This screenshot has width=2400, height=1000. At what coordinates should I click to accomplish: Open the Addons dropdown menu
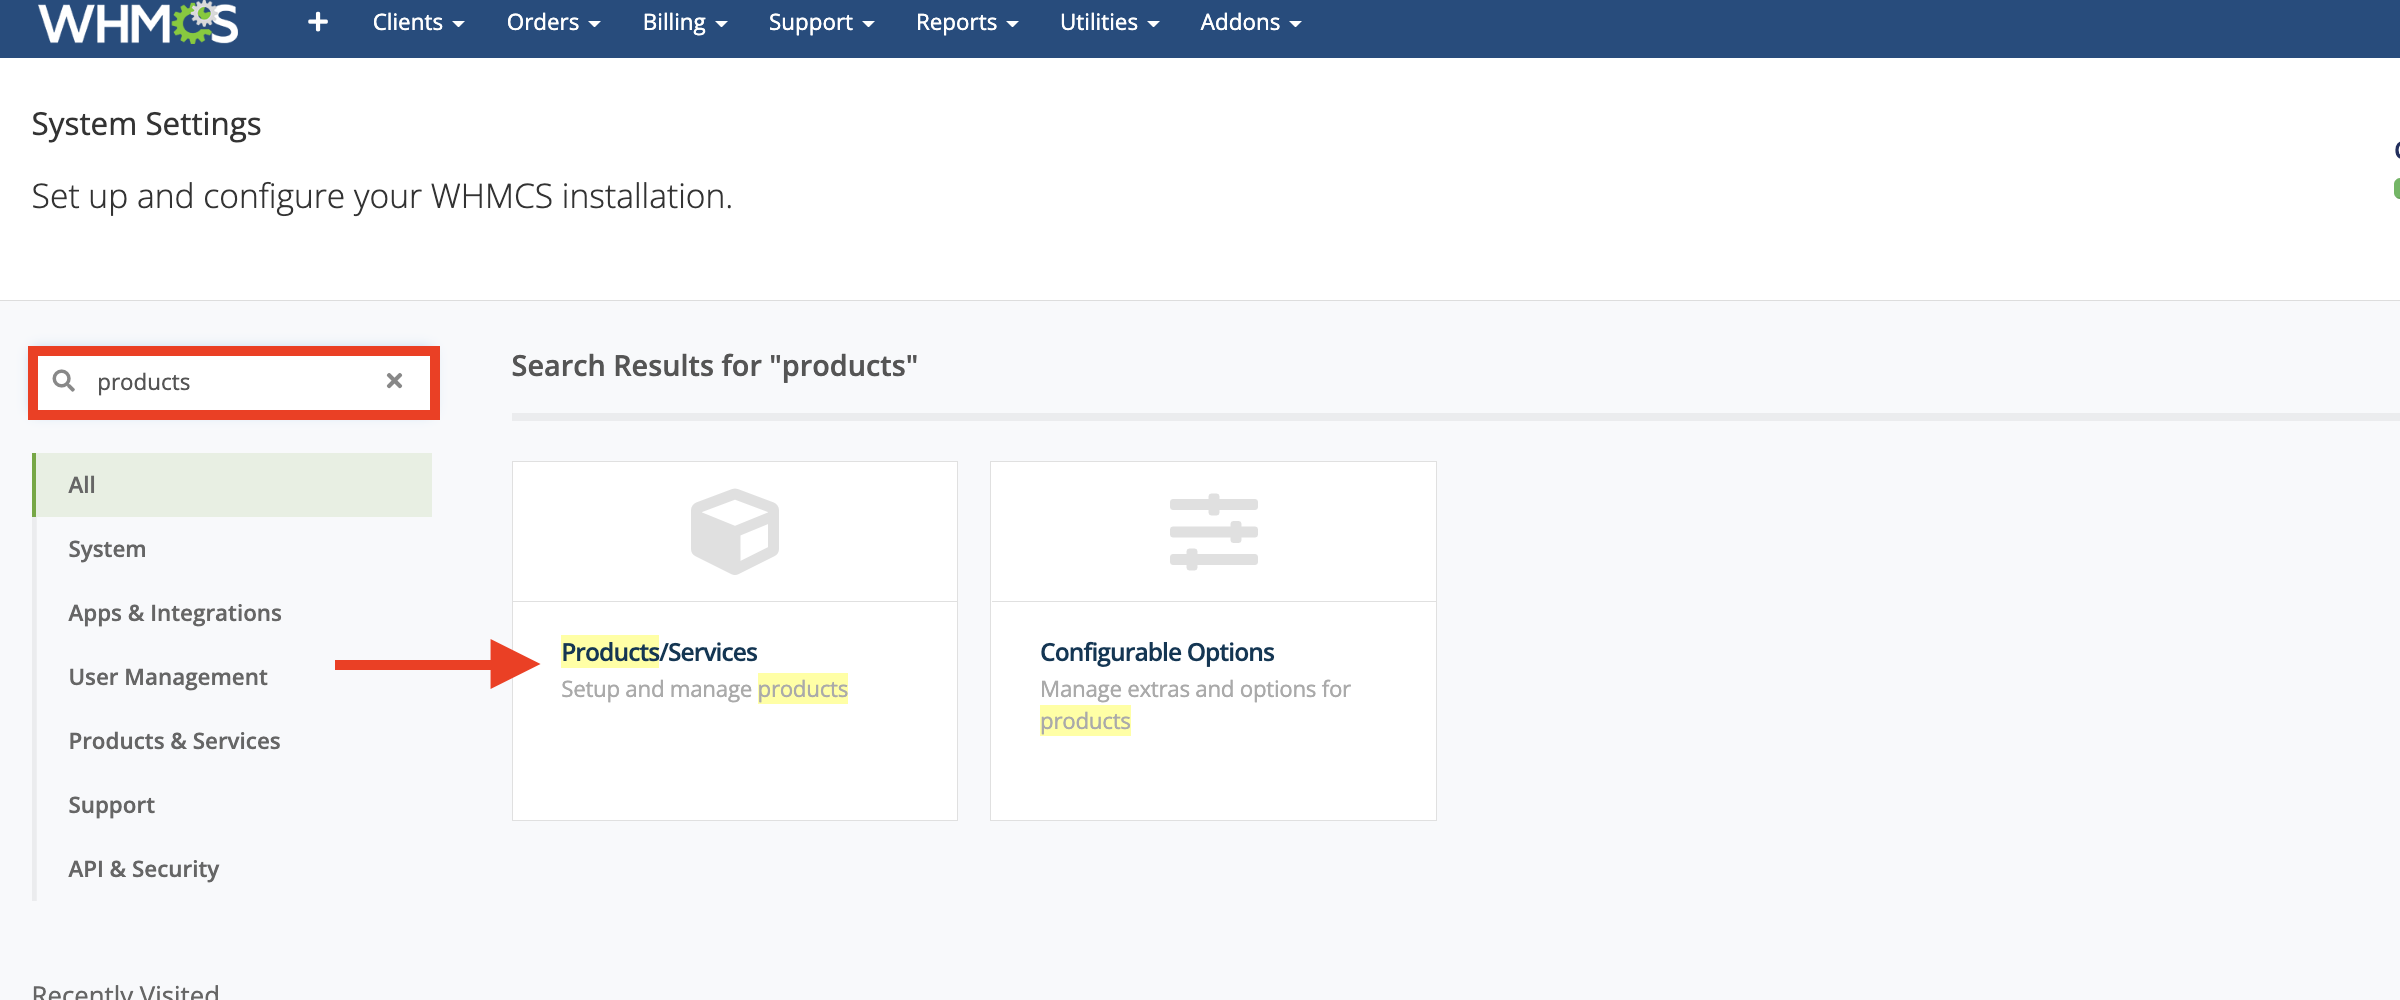pyautogui.click(x=1250, y=22)
